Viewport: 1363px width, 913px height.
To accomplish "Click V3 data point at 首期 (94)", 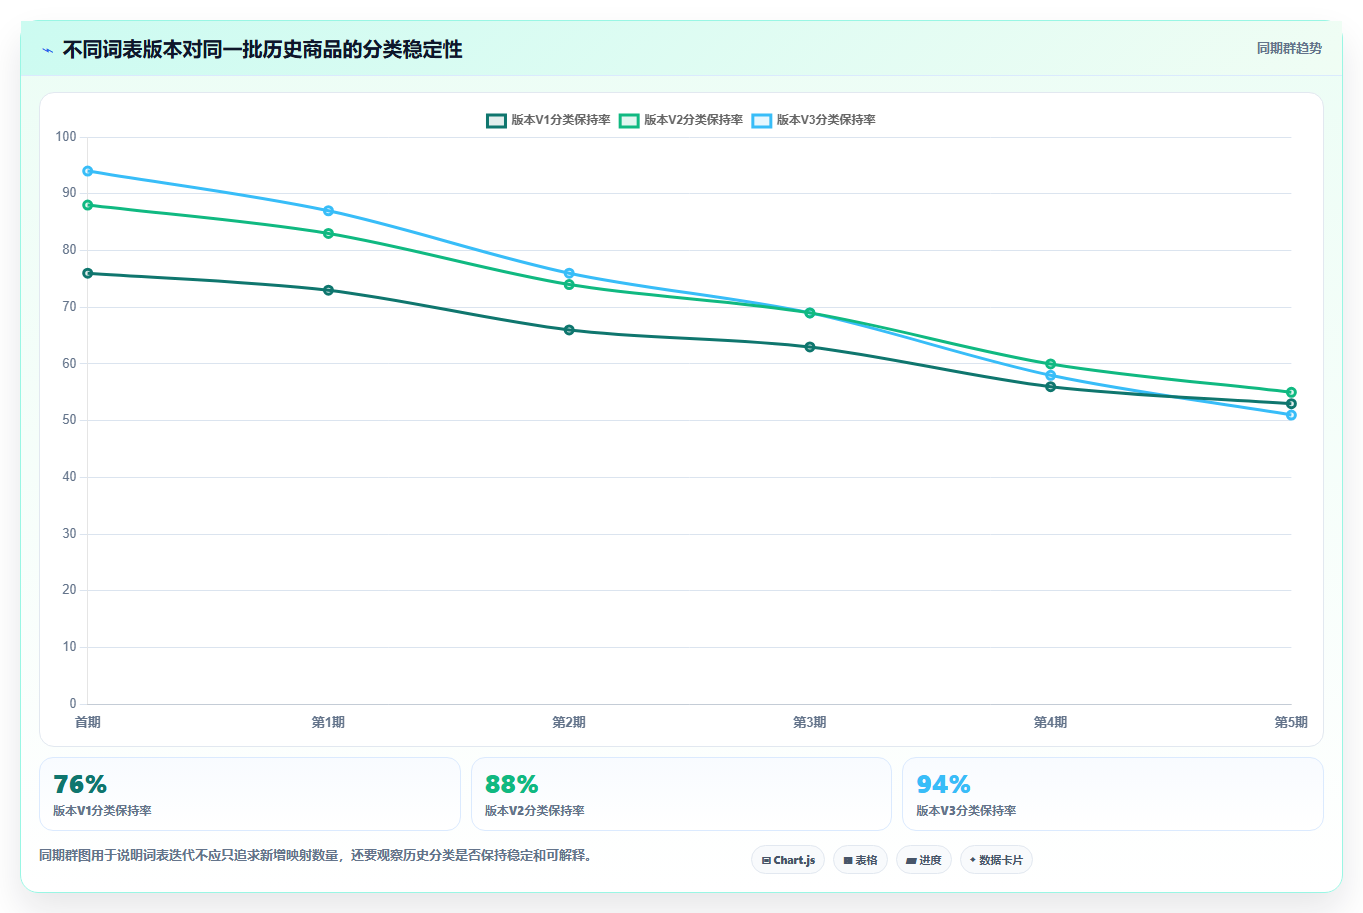I will pyautogui.click(x=88, y=171).
